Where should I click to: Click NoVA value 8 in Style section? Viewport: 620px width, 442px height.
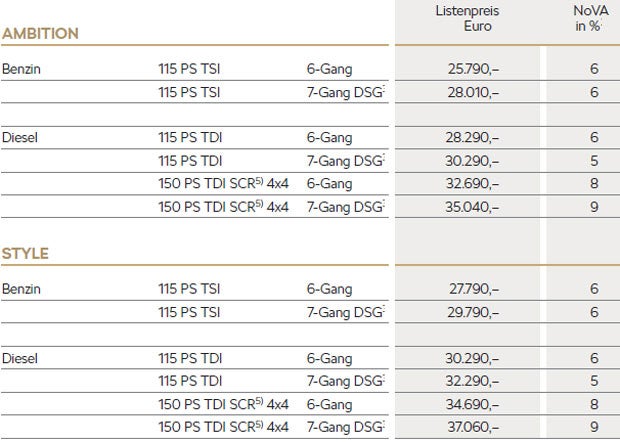point(594,404)
